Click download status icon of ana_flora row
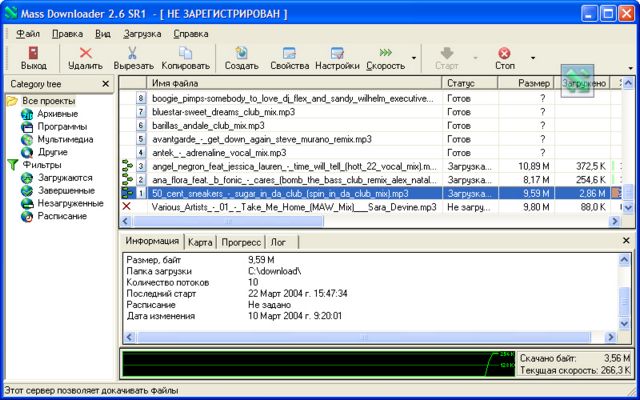 127,180
